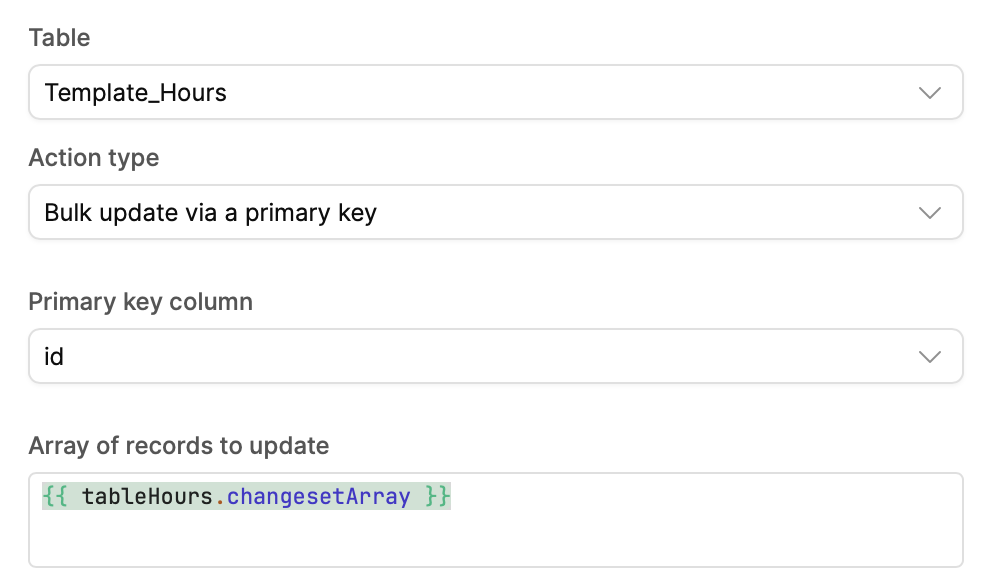Open the Primary key column dropdown
Viewport: 982px width, 588px height.
coord(495,356)
